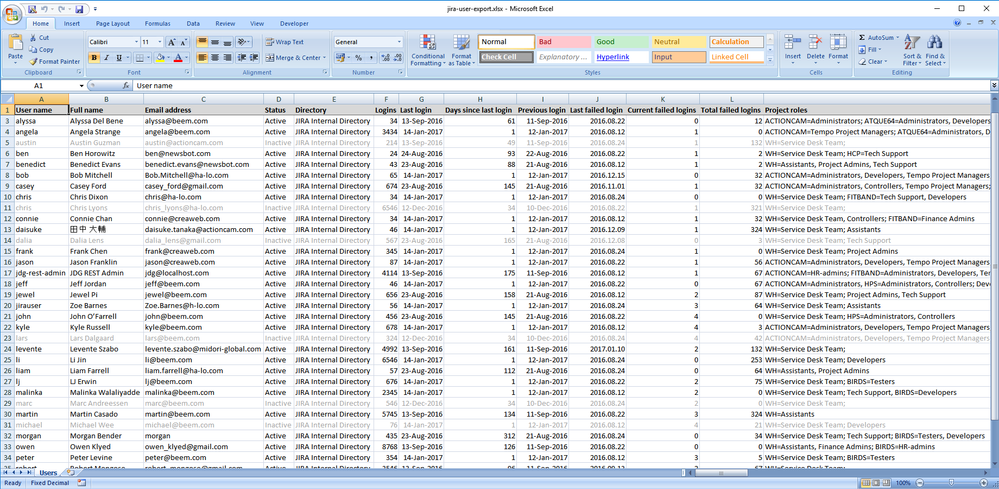Click the Increase Indent icon
Viewport: 999px width, 489px height.
[254, 58]
